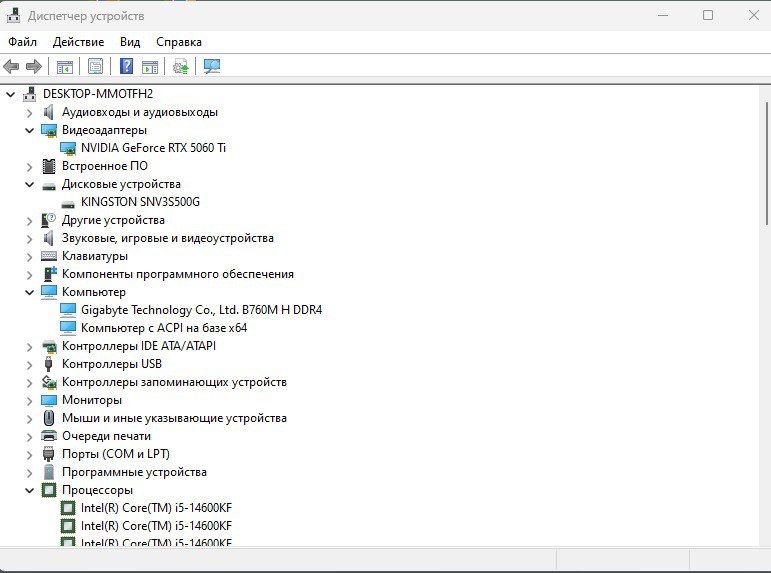Select the Мониторы category label
Viewport: 771px width, 573px height.
pos(92,400)
